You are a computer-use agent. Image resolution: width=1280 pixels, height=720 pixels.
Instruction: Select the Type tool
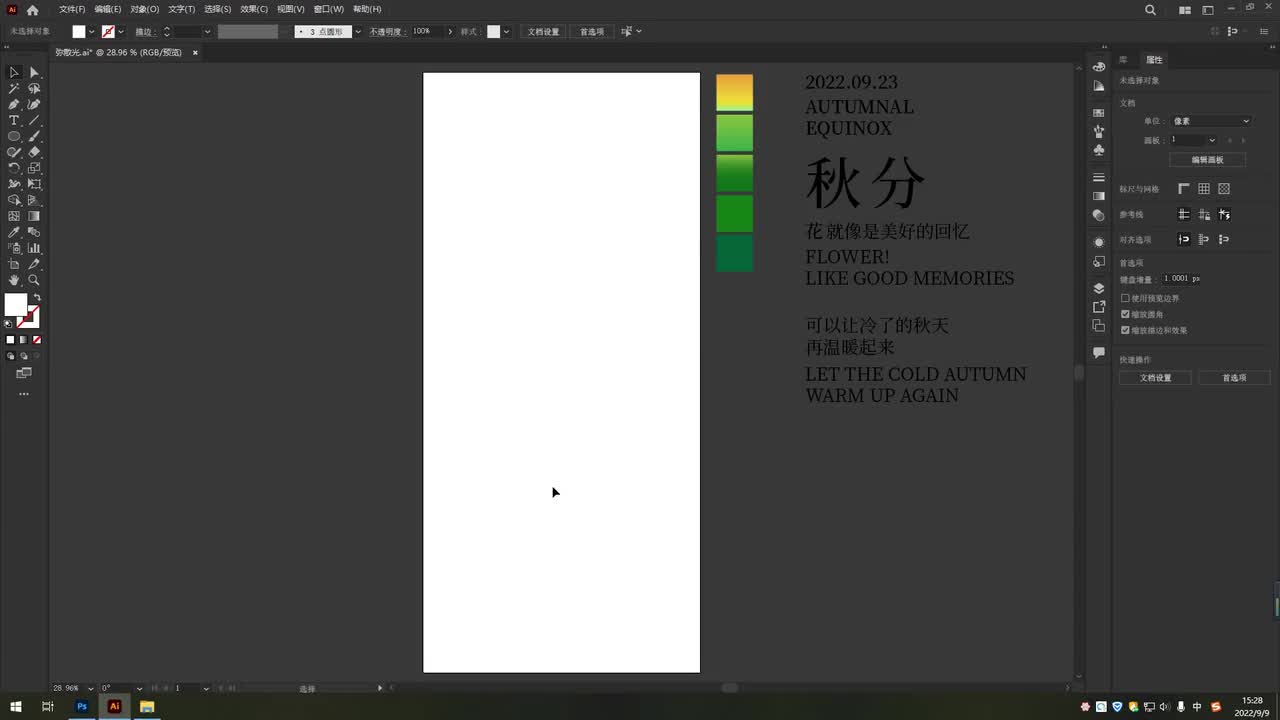click(x=14, y=120)
